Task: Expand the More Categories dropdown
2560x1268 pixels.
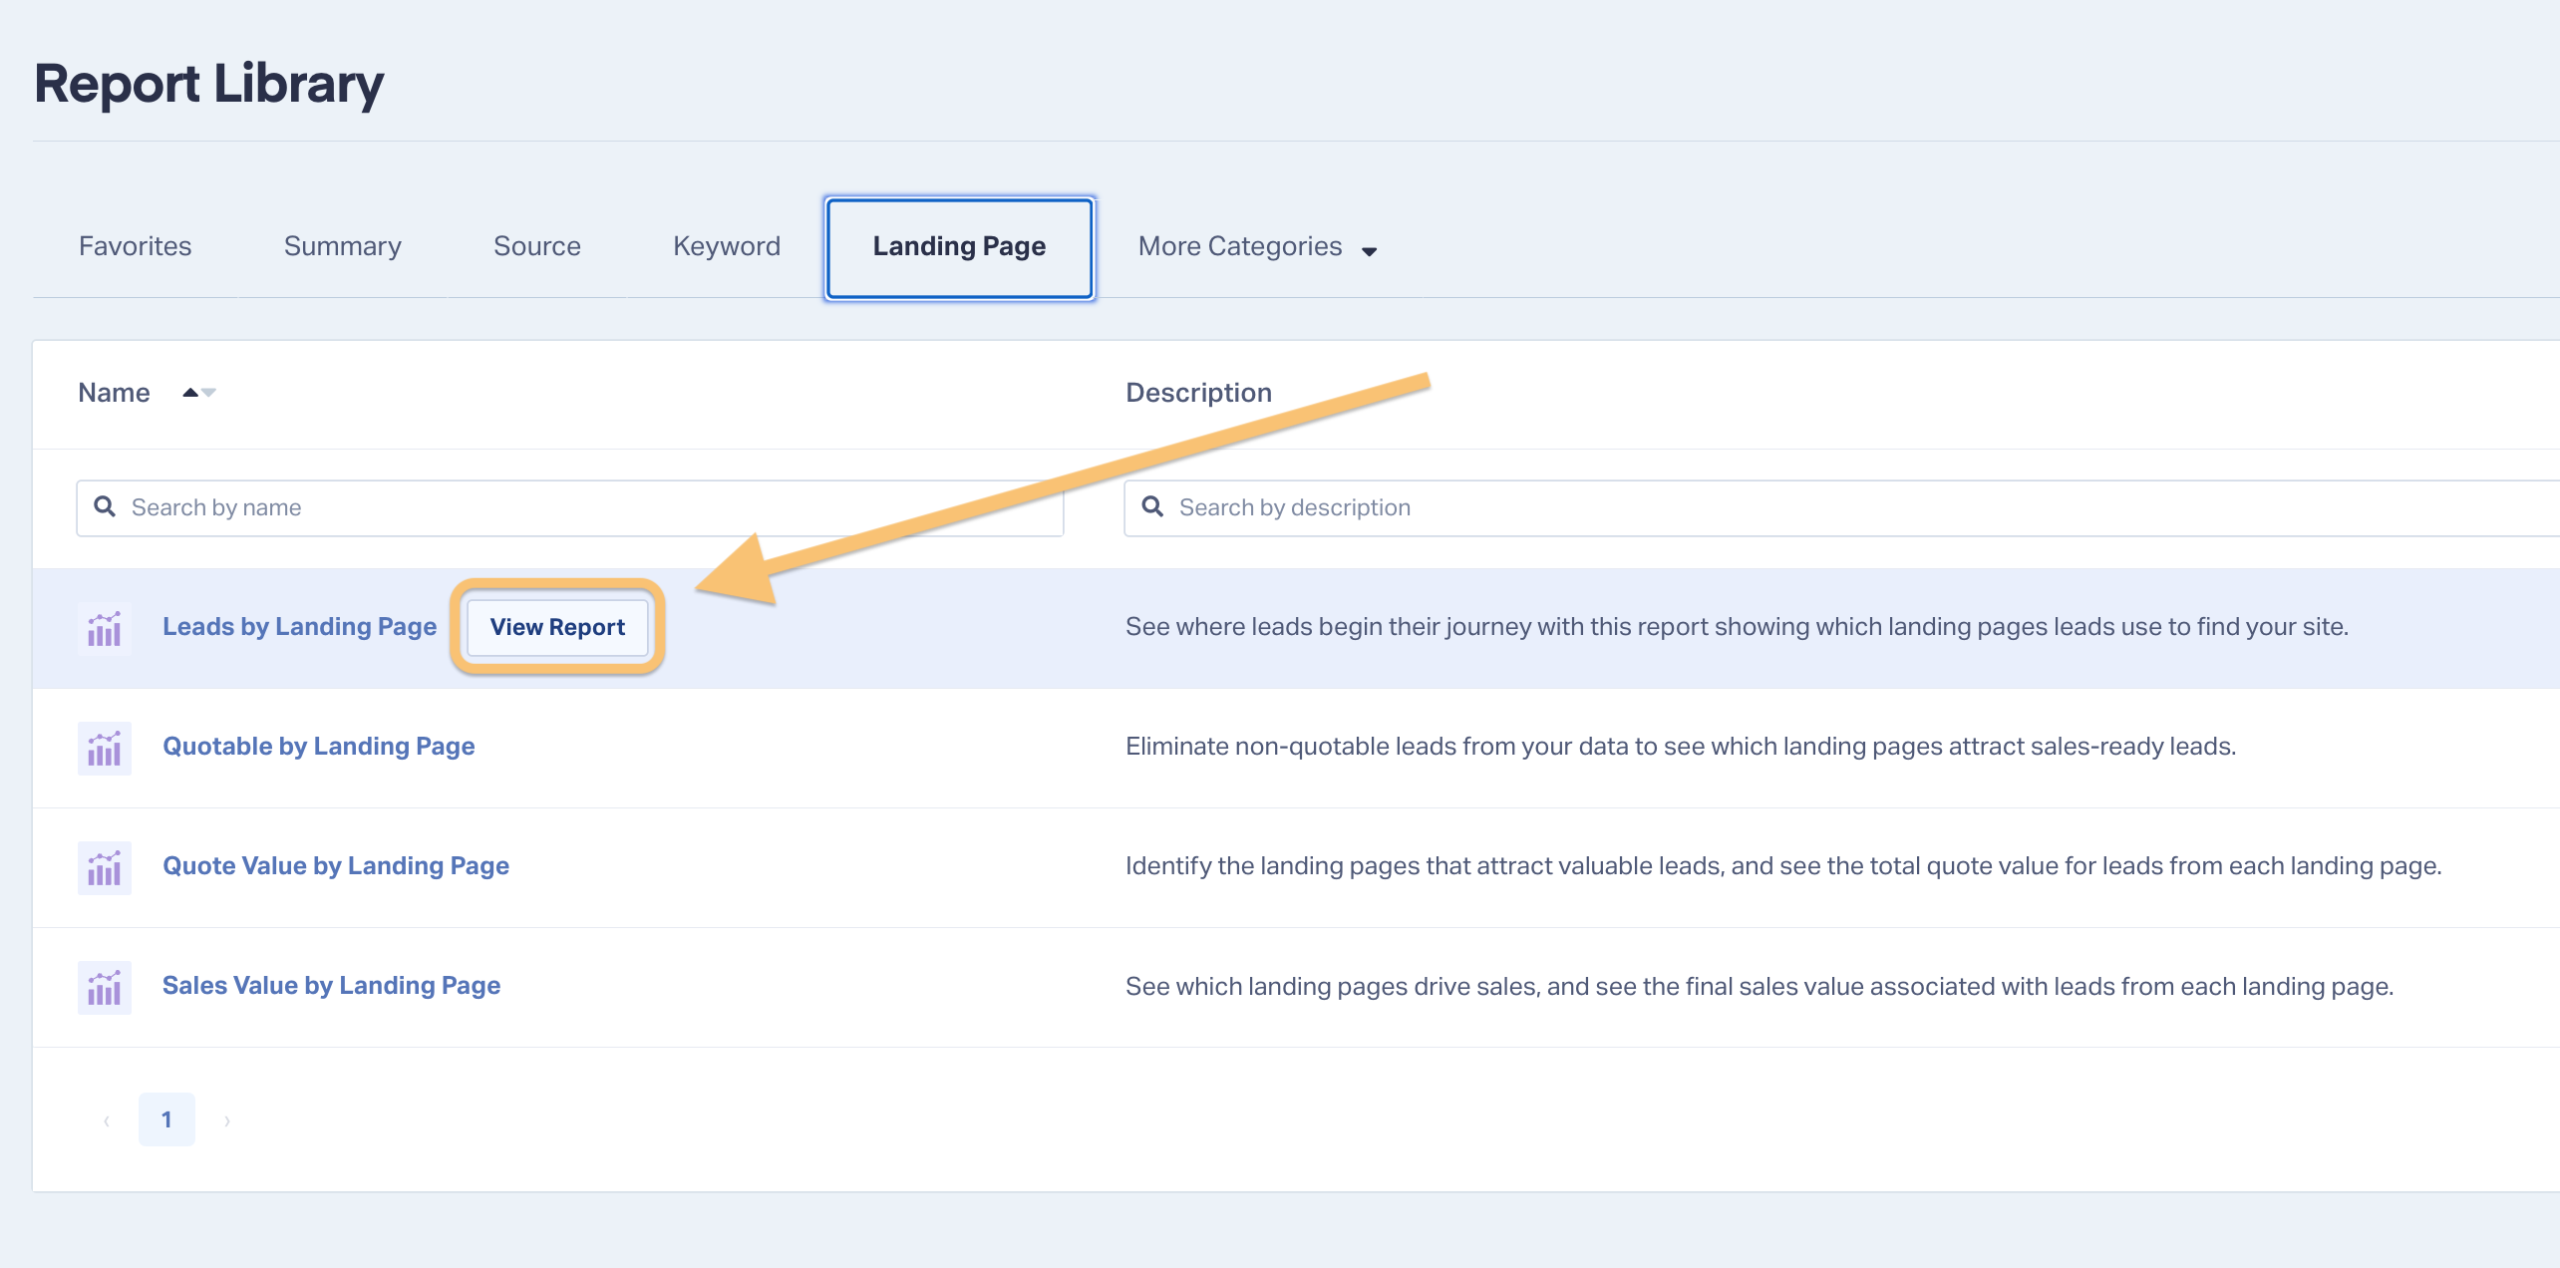Action: tap(1257, 247)
